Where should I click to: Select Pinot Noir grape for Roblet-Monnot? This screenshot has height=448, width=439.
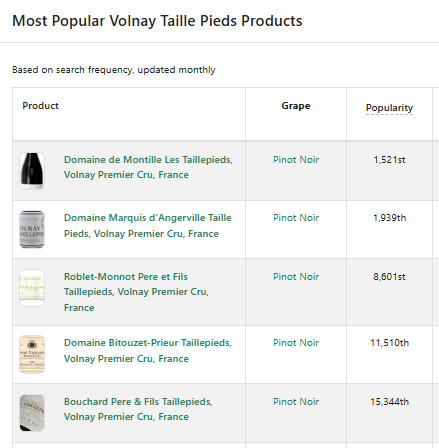click(x=296, y=277)
